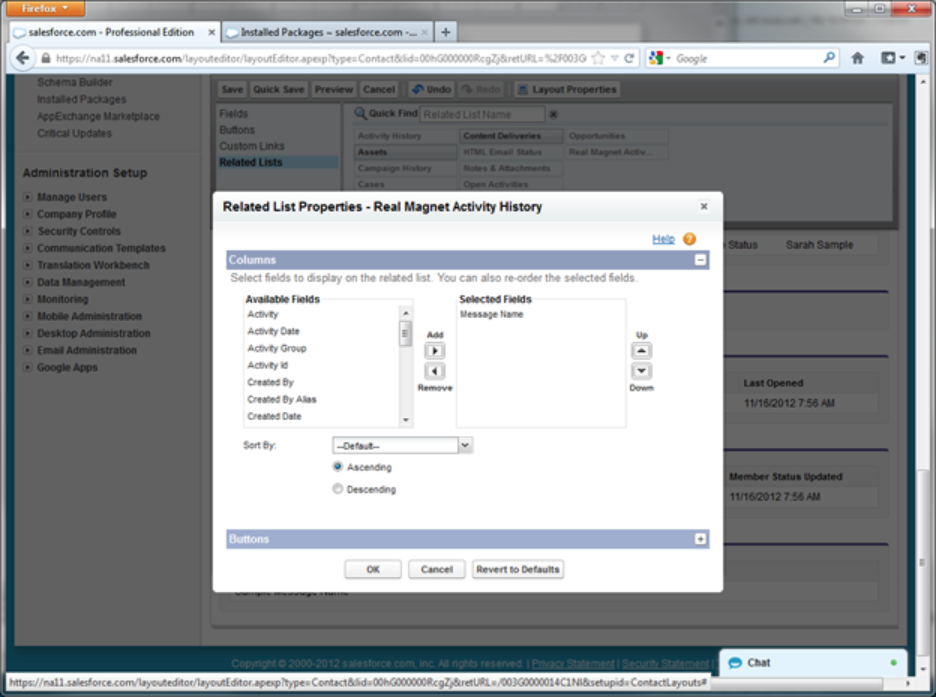Select the Descending radio button
This screenshot has width=936, height=697.
[x=338, y=489]
